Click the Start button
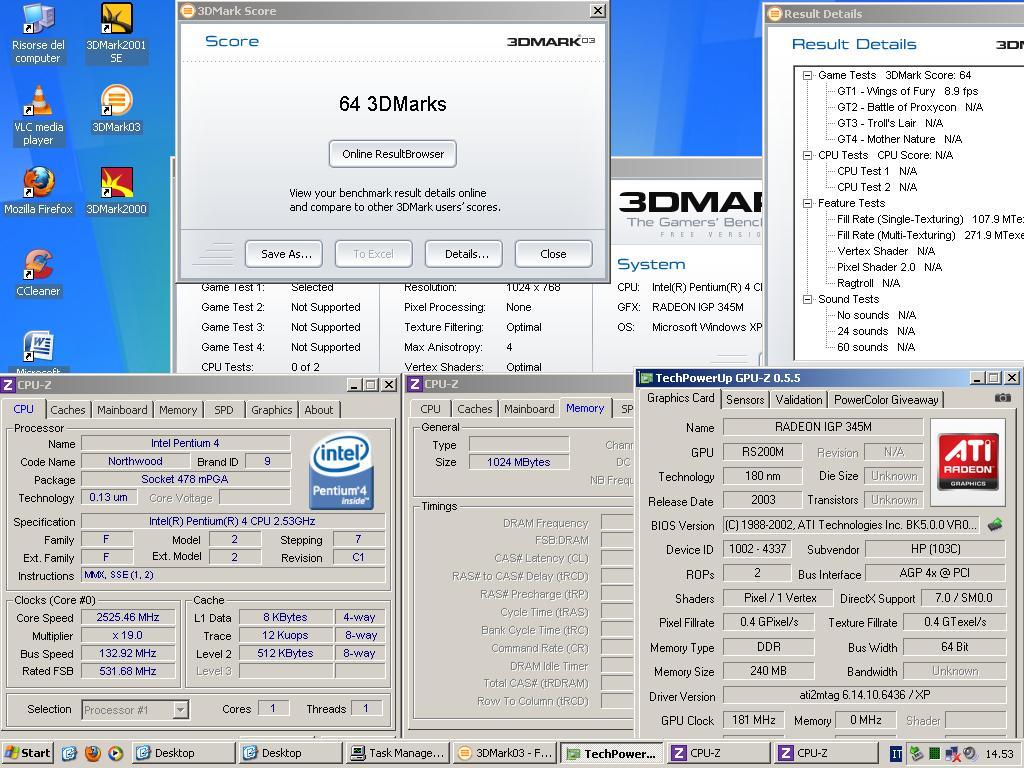This screenshot has height=768, width=1024. click(x=27, y=753)
